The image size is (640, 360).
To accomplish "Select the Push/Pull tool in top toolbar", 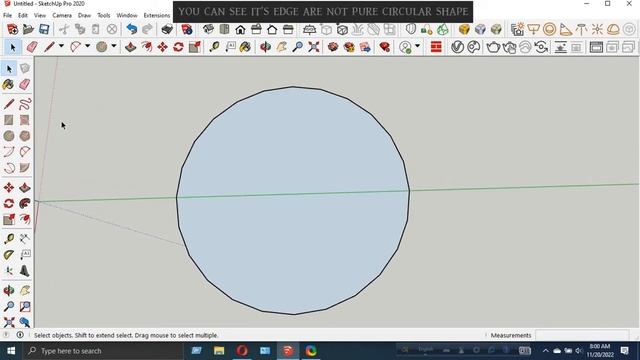I will click(131, 47).
